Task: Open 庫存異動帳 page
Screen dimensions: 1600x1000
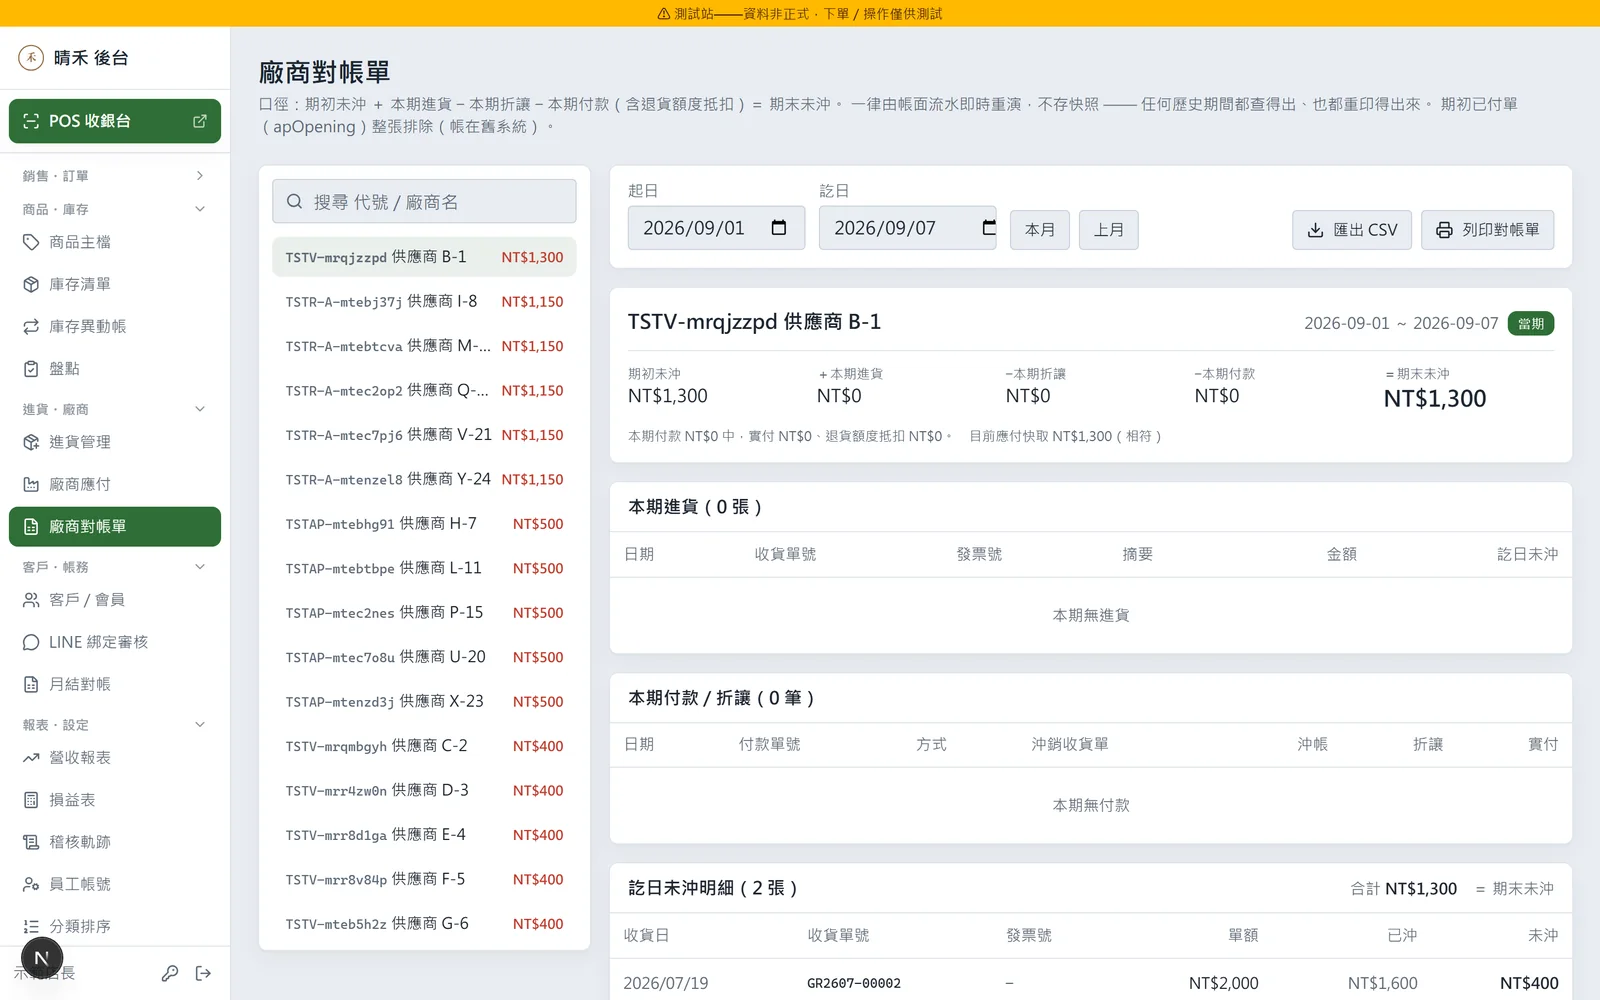Action: click(115, 326)
